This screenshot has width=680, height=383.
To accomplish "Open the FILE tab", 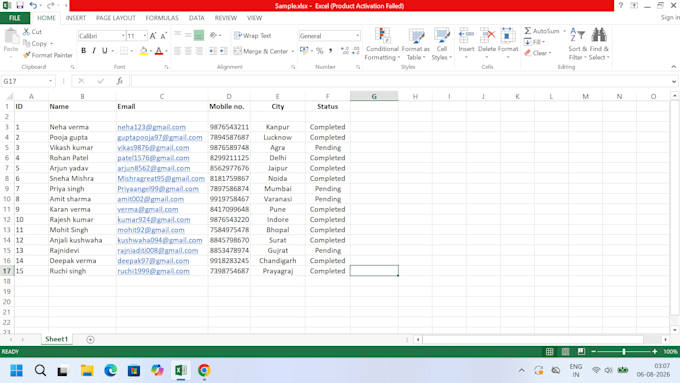I will (15, 18).
